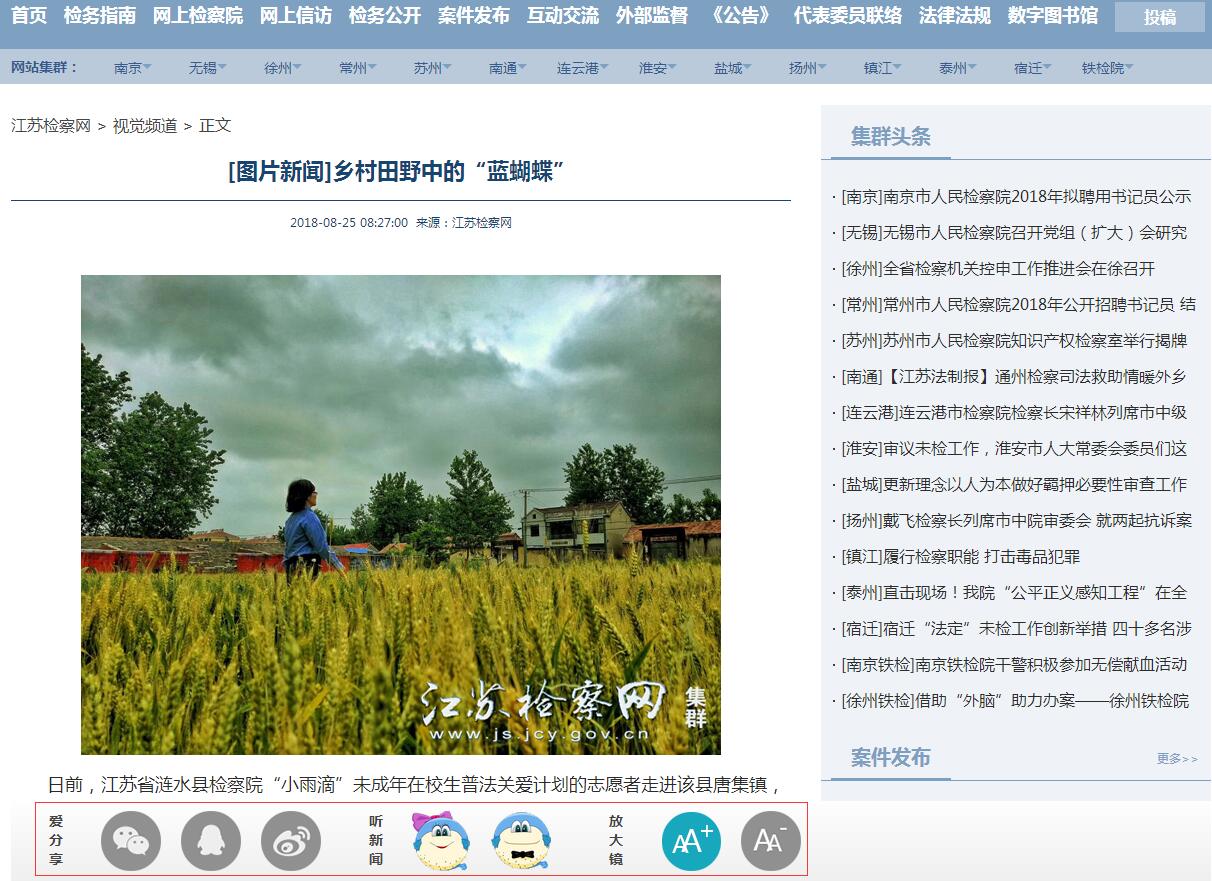The width and height of the screenshot is (1212, 881).
Task: Open 数字图书馆 in the top navigation
Action: (x=1053, y=16)
